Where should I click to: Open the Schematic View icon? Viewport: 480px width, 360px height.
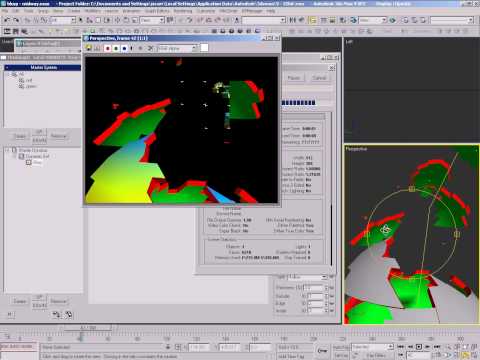pos(332,20)
